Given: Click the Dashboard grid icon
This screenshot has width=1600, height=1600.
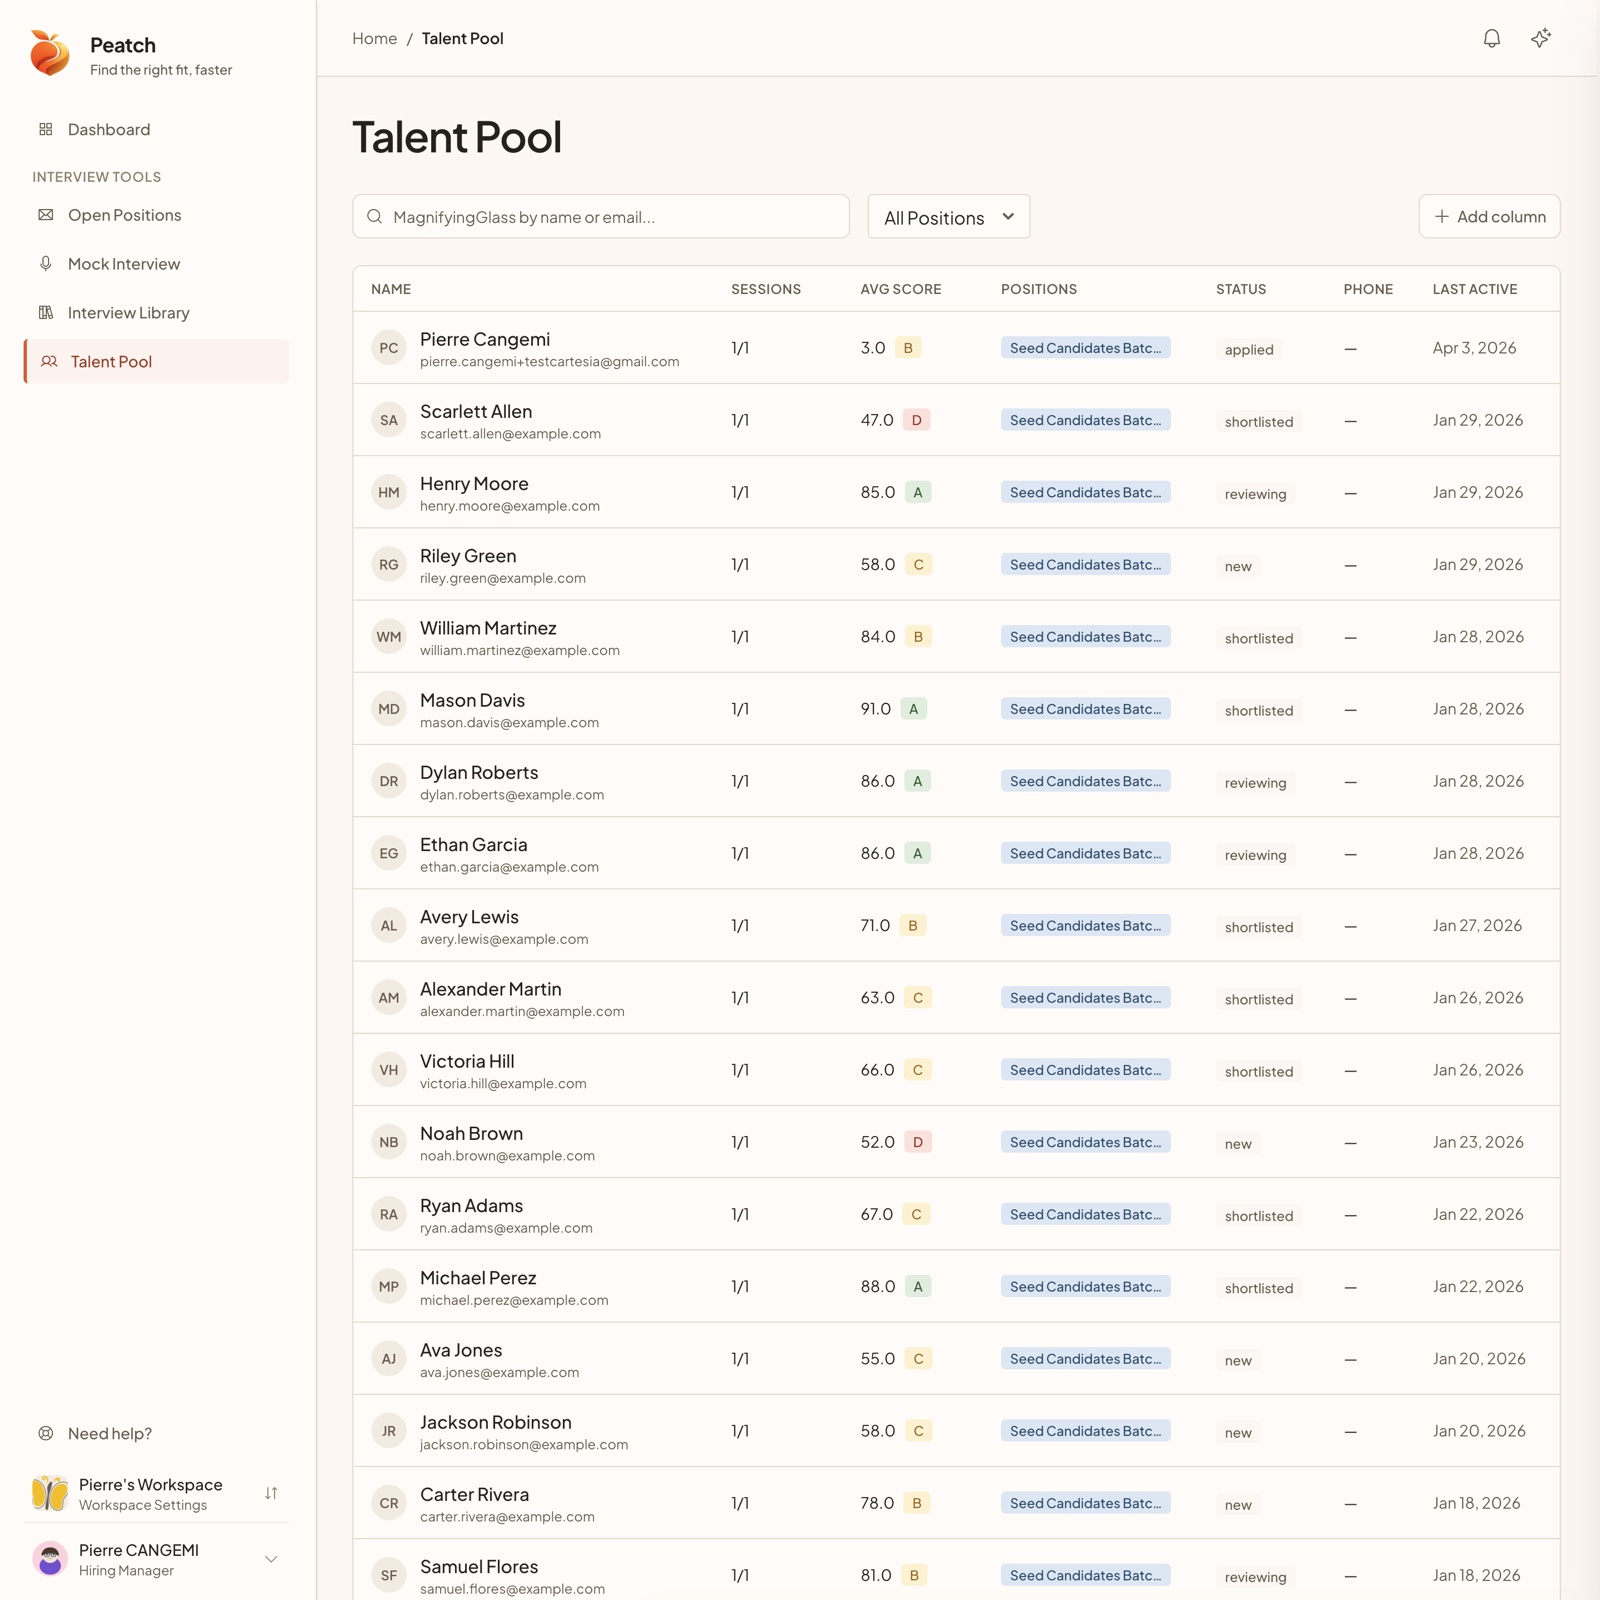Looking at the screenshot, I should (46, 129).
